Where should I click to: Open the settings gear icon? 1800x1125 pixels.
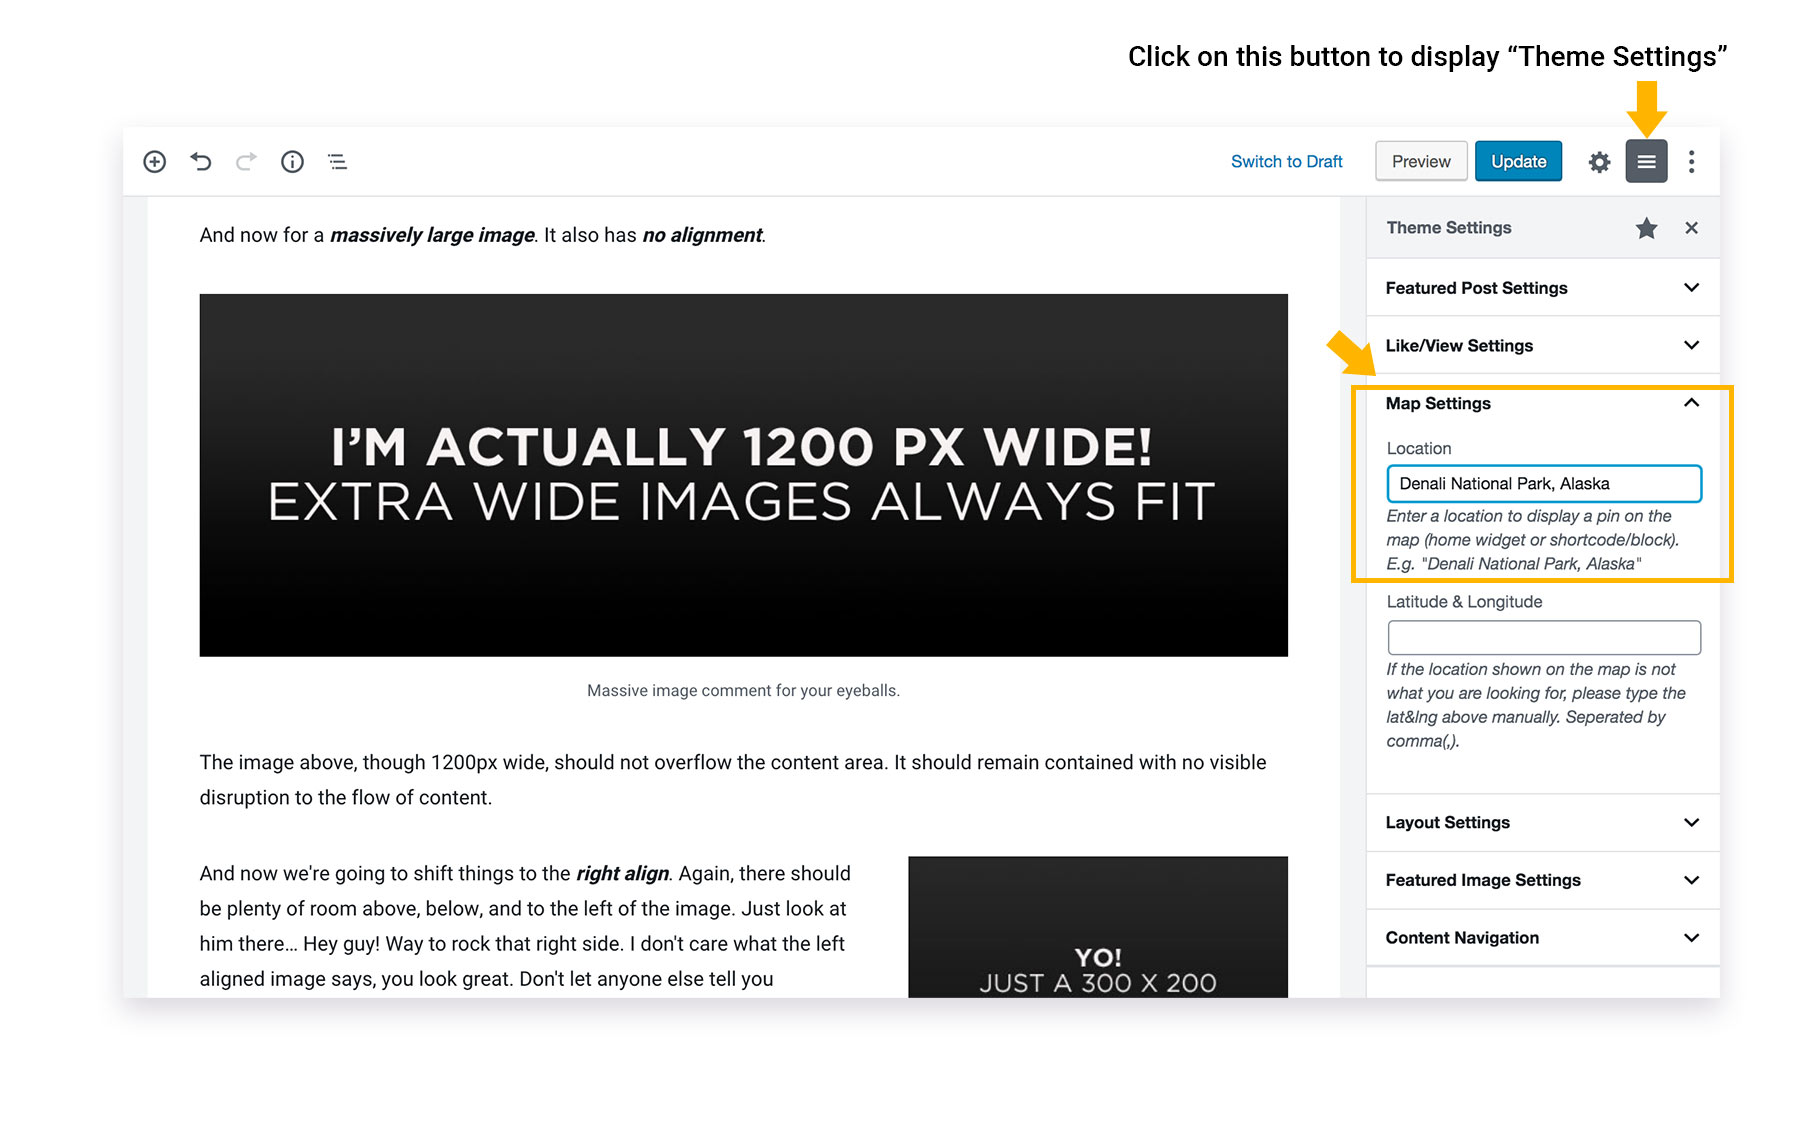tap(1599, 161)
